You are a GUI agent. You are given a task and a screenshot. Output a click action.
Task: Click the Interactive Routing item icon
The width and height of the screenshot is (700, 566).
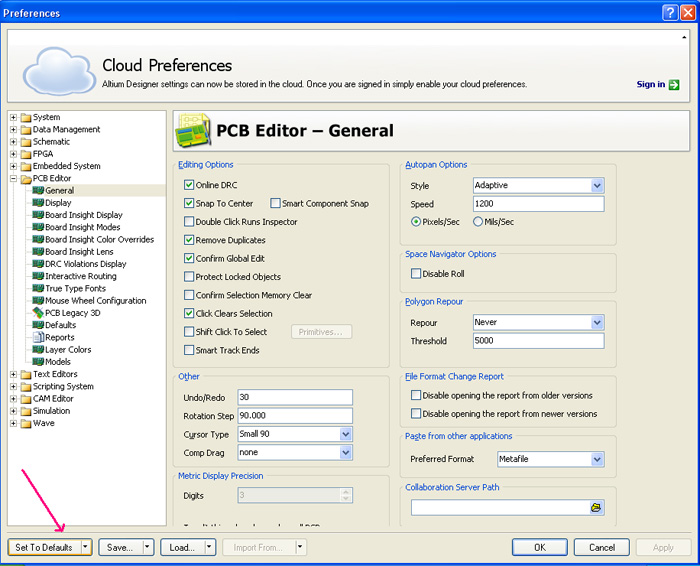(x=38, y=276)
